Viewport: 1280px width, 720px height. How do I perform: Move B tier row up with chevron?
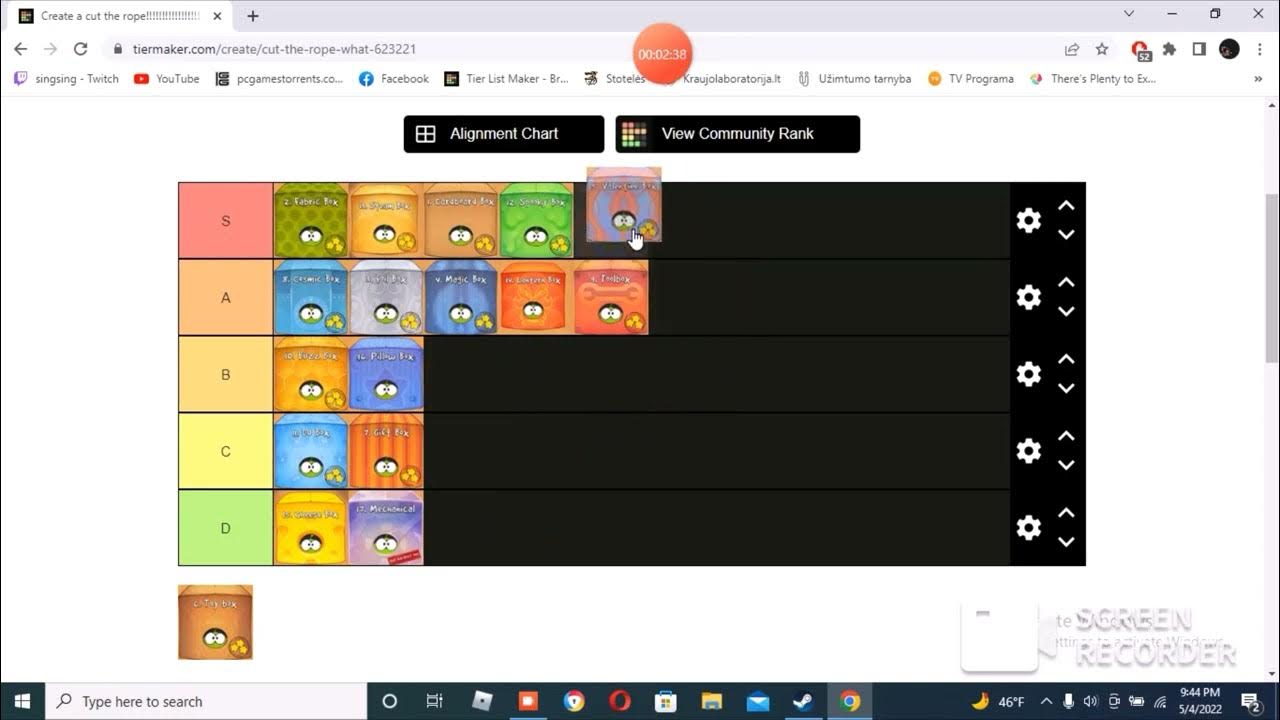(x=1066, y=359)
